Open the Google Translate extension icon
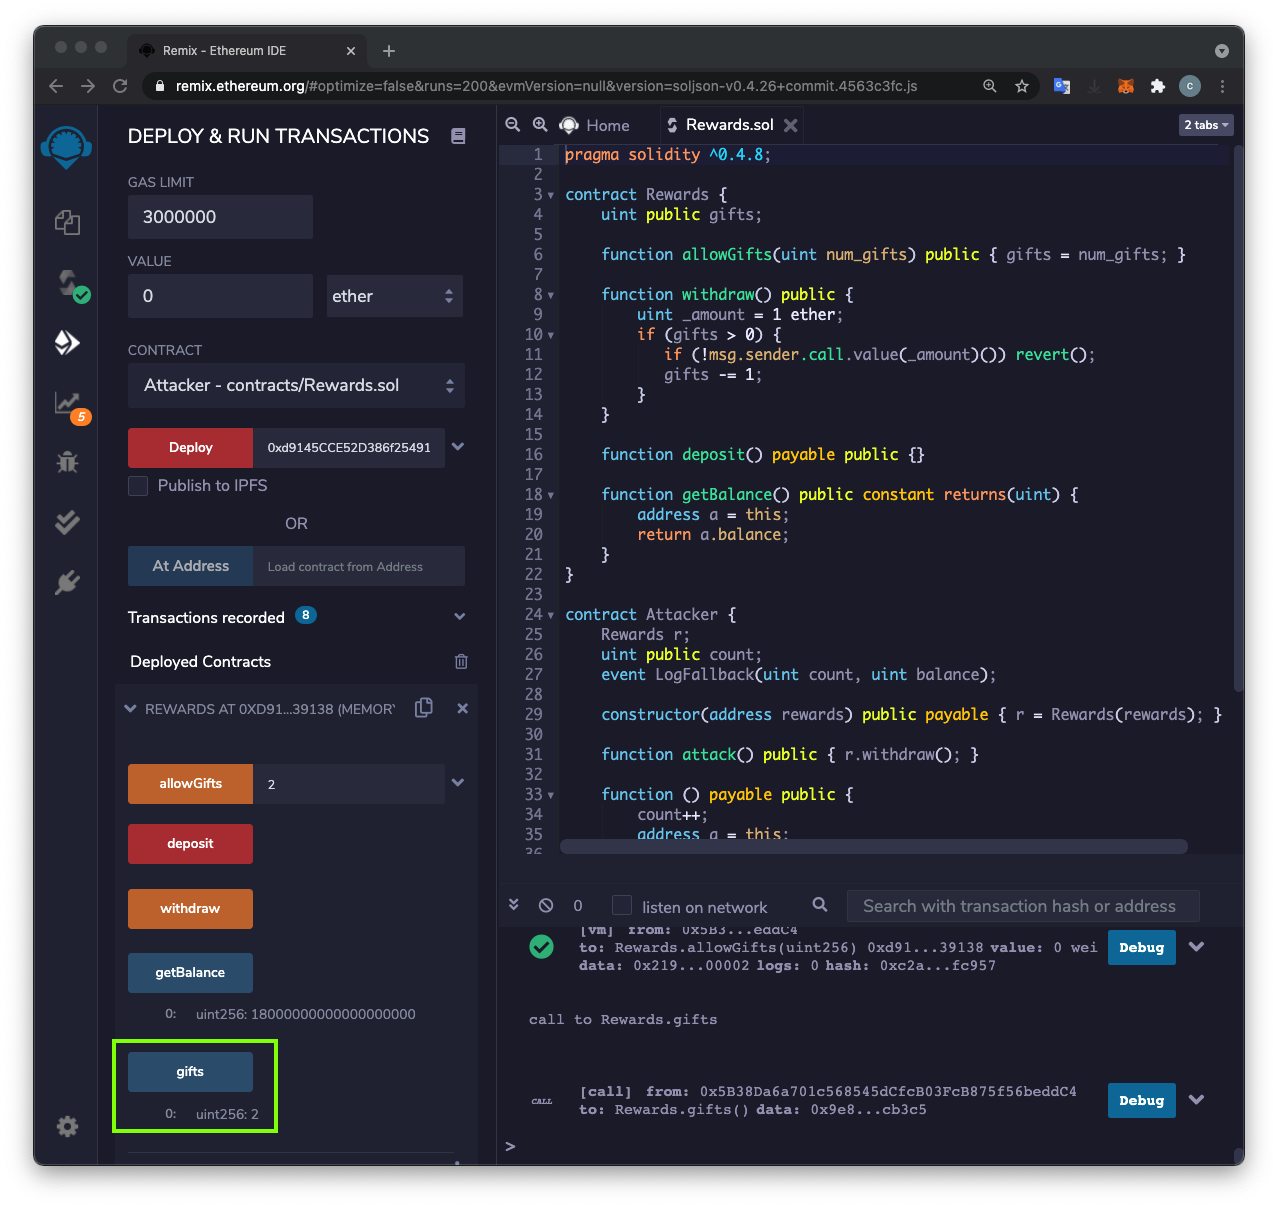Viewport: 1278px width, 1207px height. [x=1062, y=86]
